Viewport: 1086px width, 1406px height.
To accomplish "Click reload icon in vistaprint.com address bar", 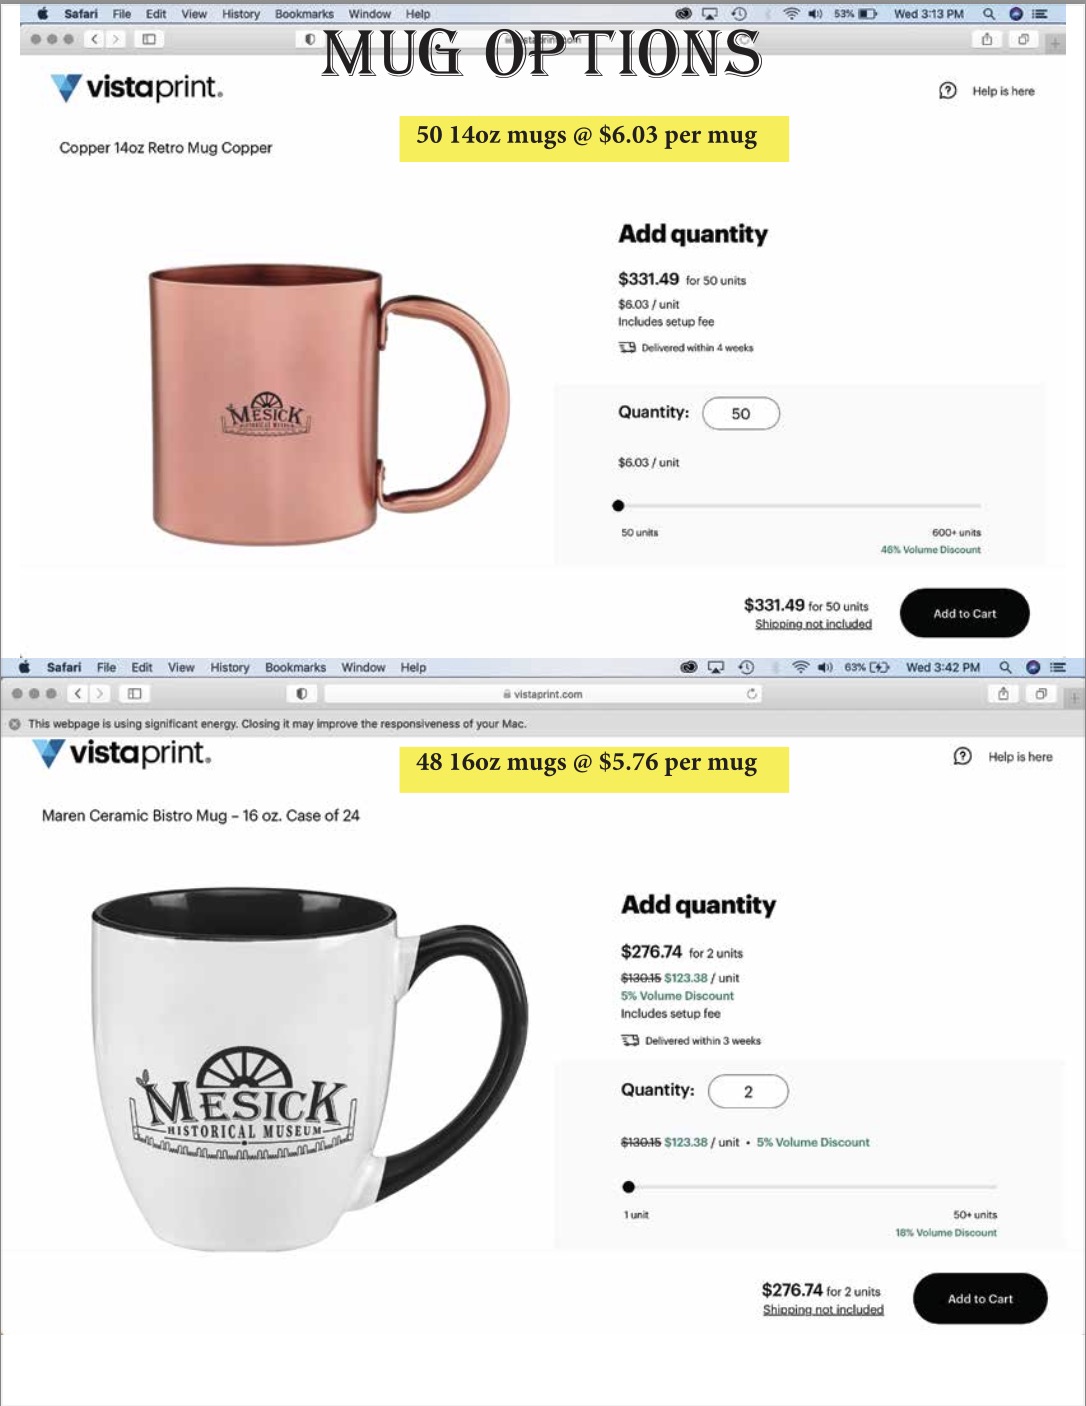I will point(752,693).
